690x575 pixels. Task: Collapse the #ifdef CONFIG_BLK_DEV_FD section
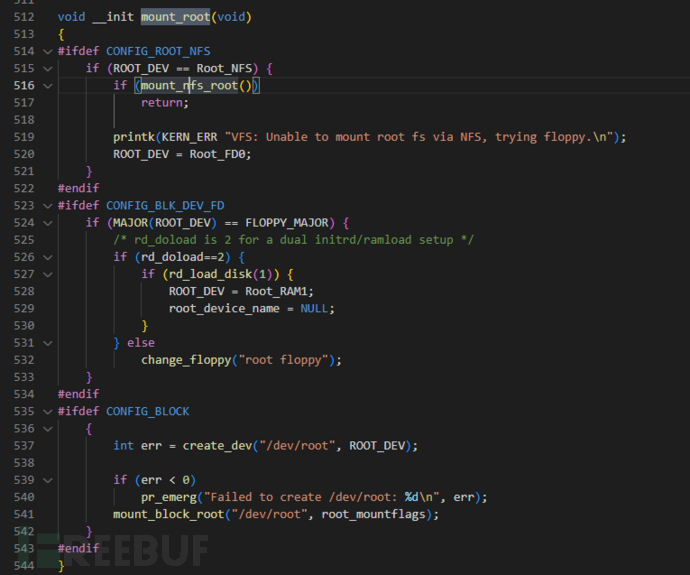46,205
